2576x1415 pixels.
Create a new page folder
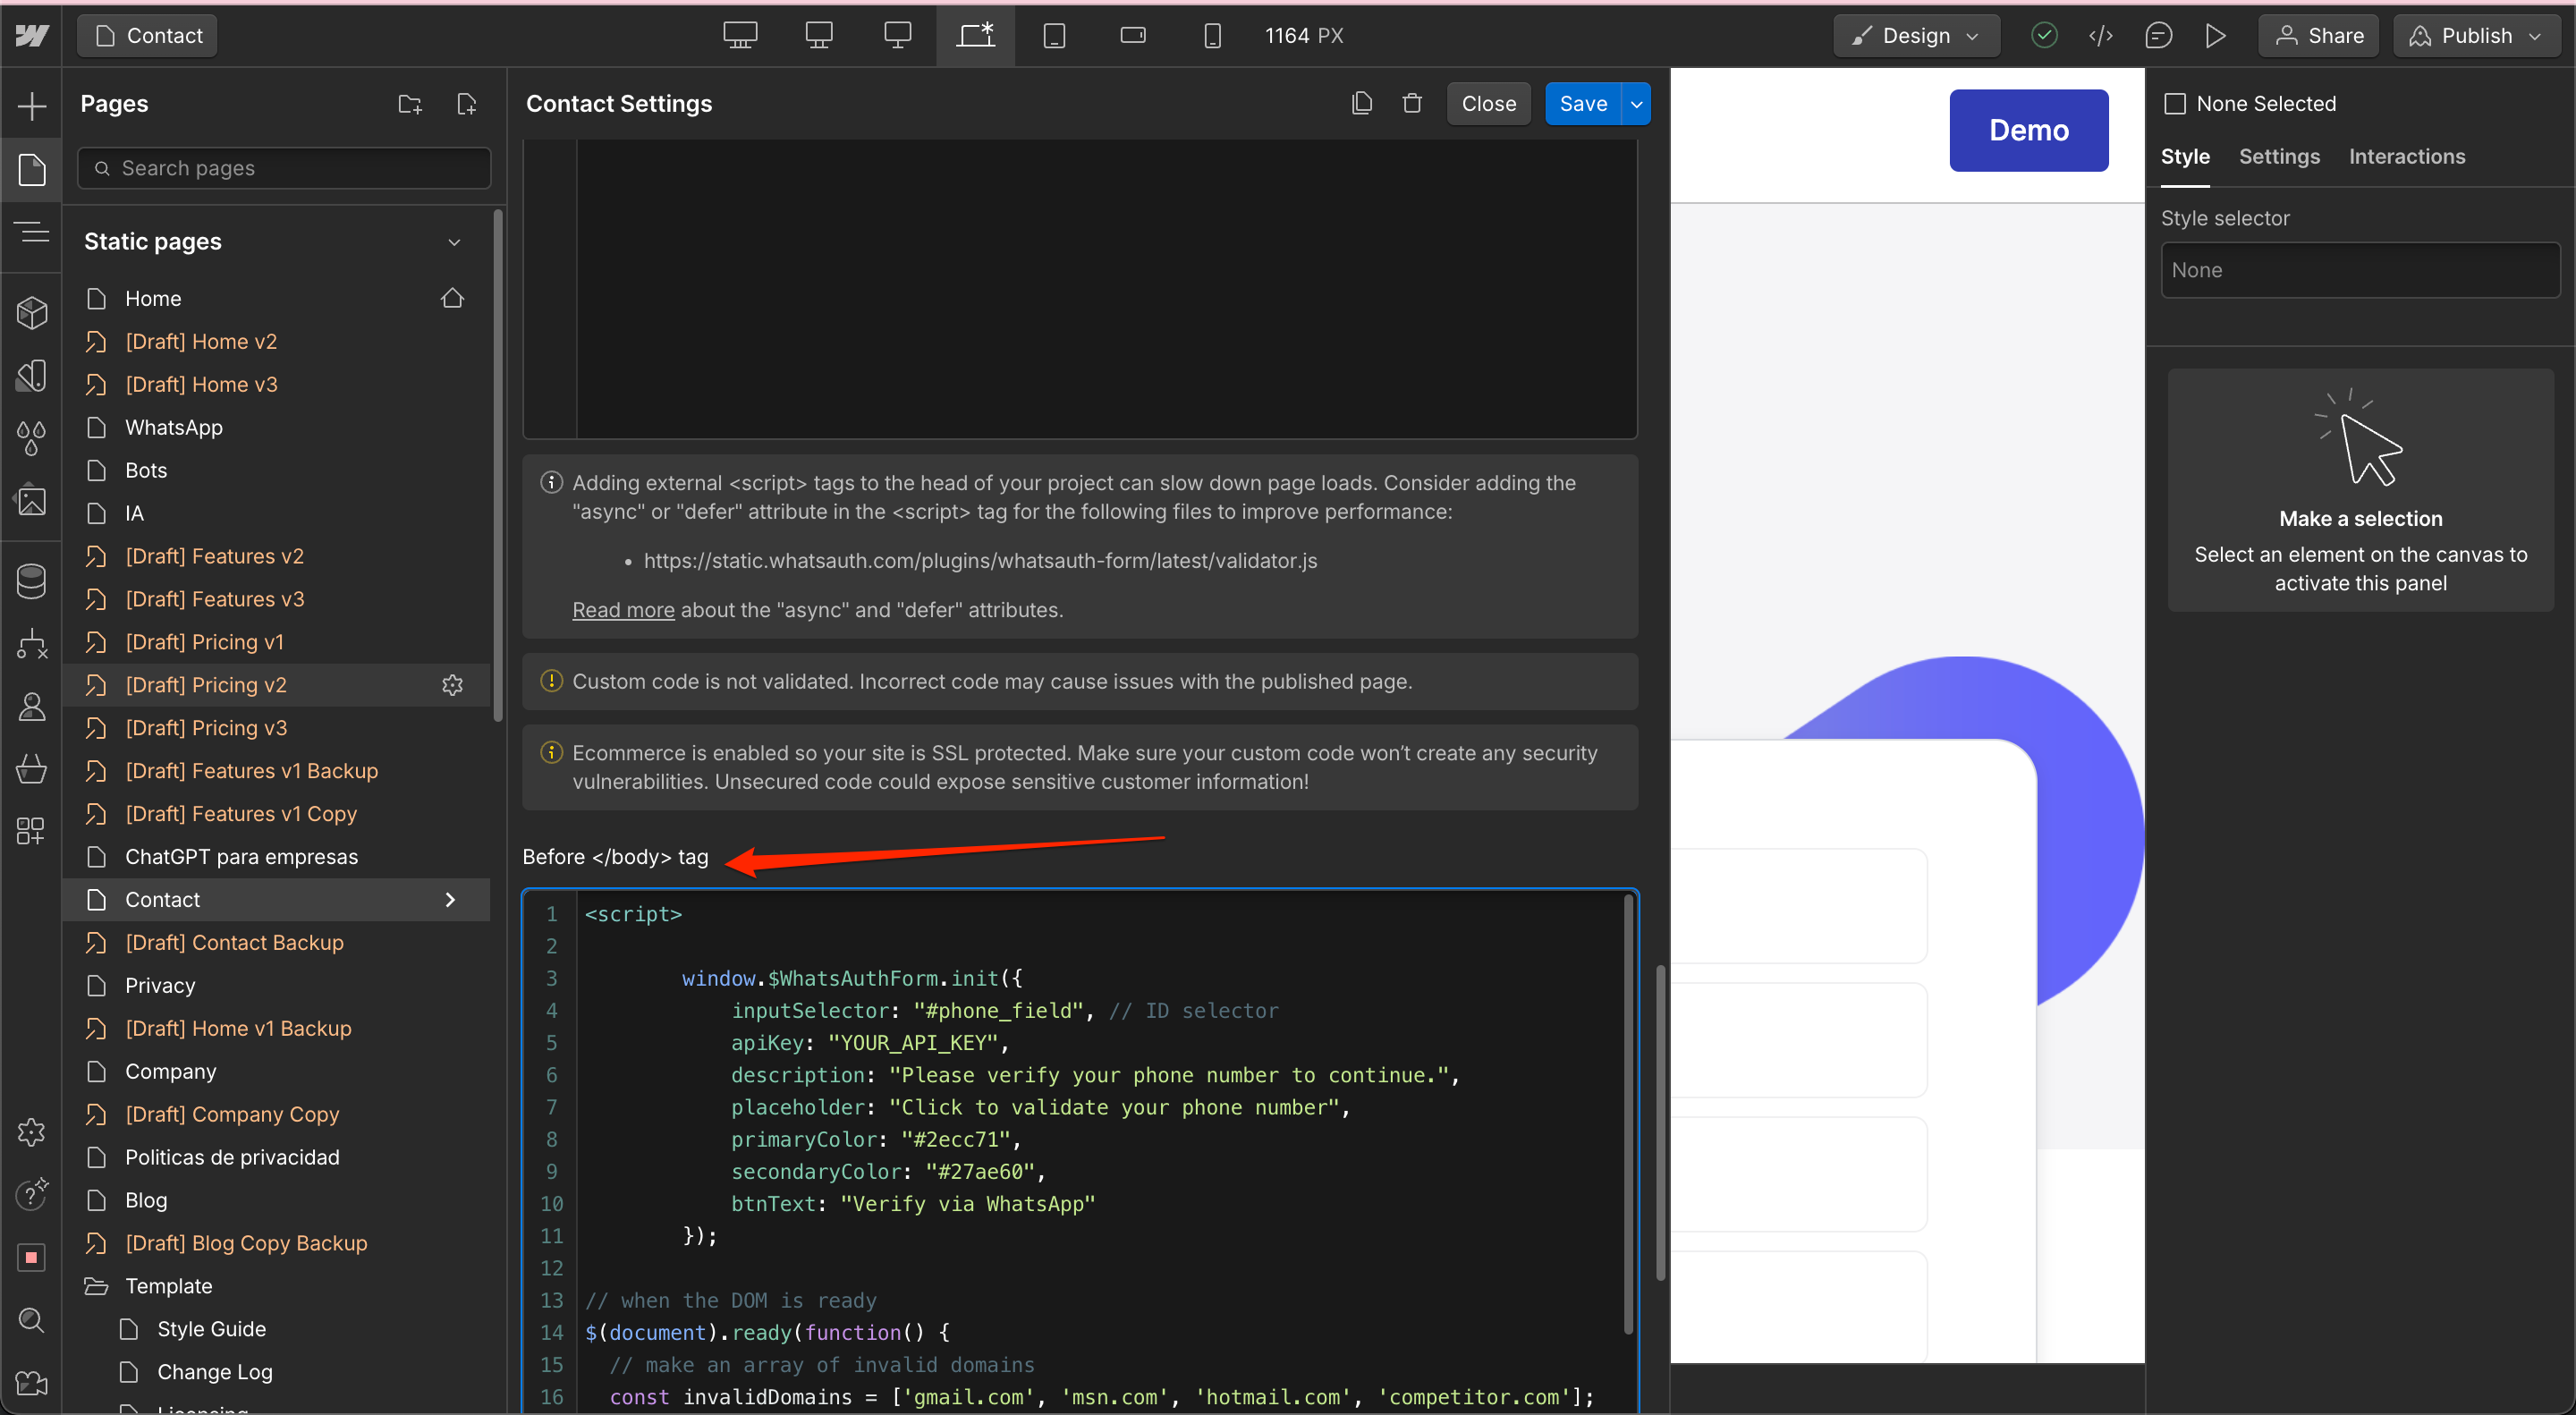tap(410, 104)
